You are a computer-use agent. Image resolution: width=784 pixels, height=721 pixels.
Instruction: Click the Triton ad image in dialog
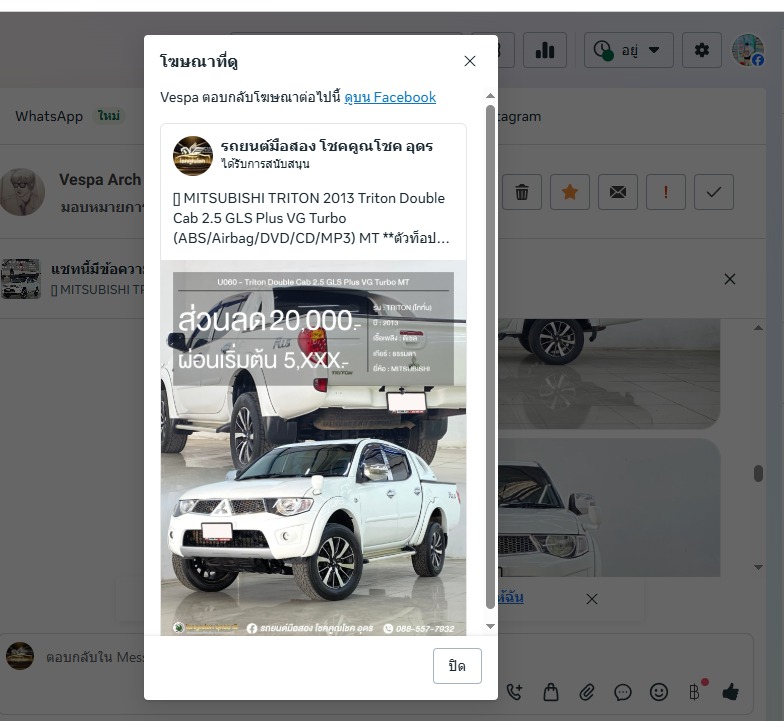[x=314, y=448]
